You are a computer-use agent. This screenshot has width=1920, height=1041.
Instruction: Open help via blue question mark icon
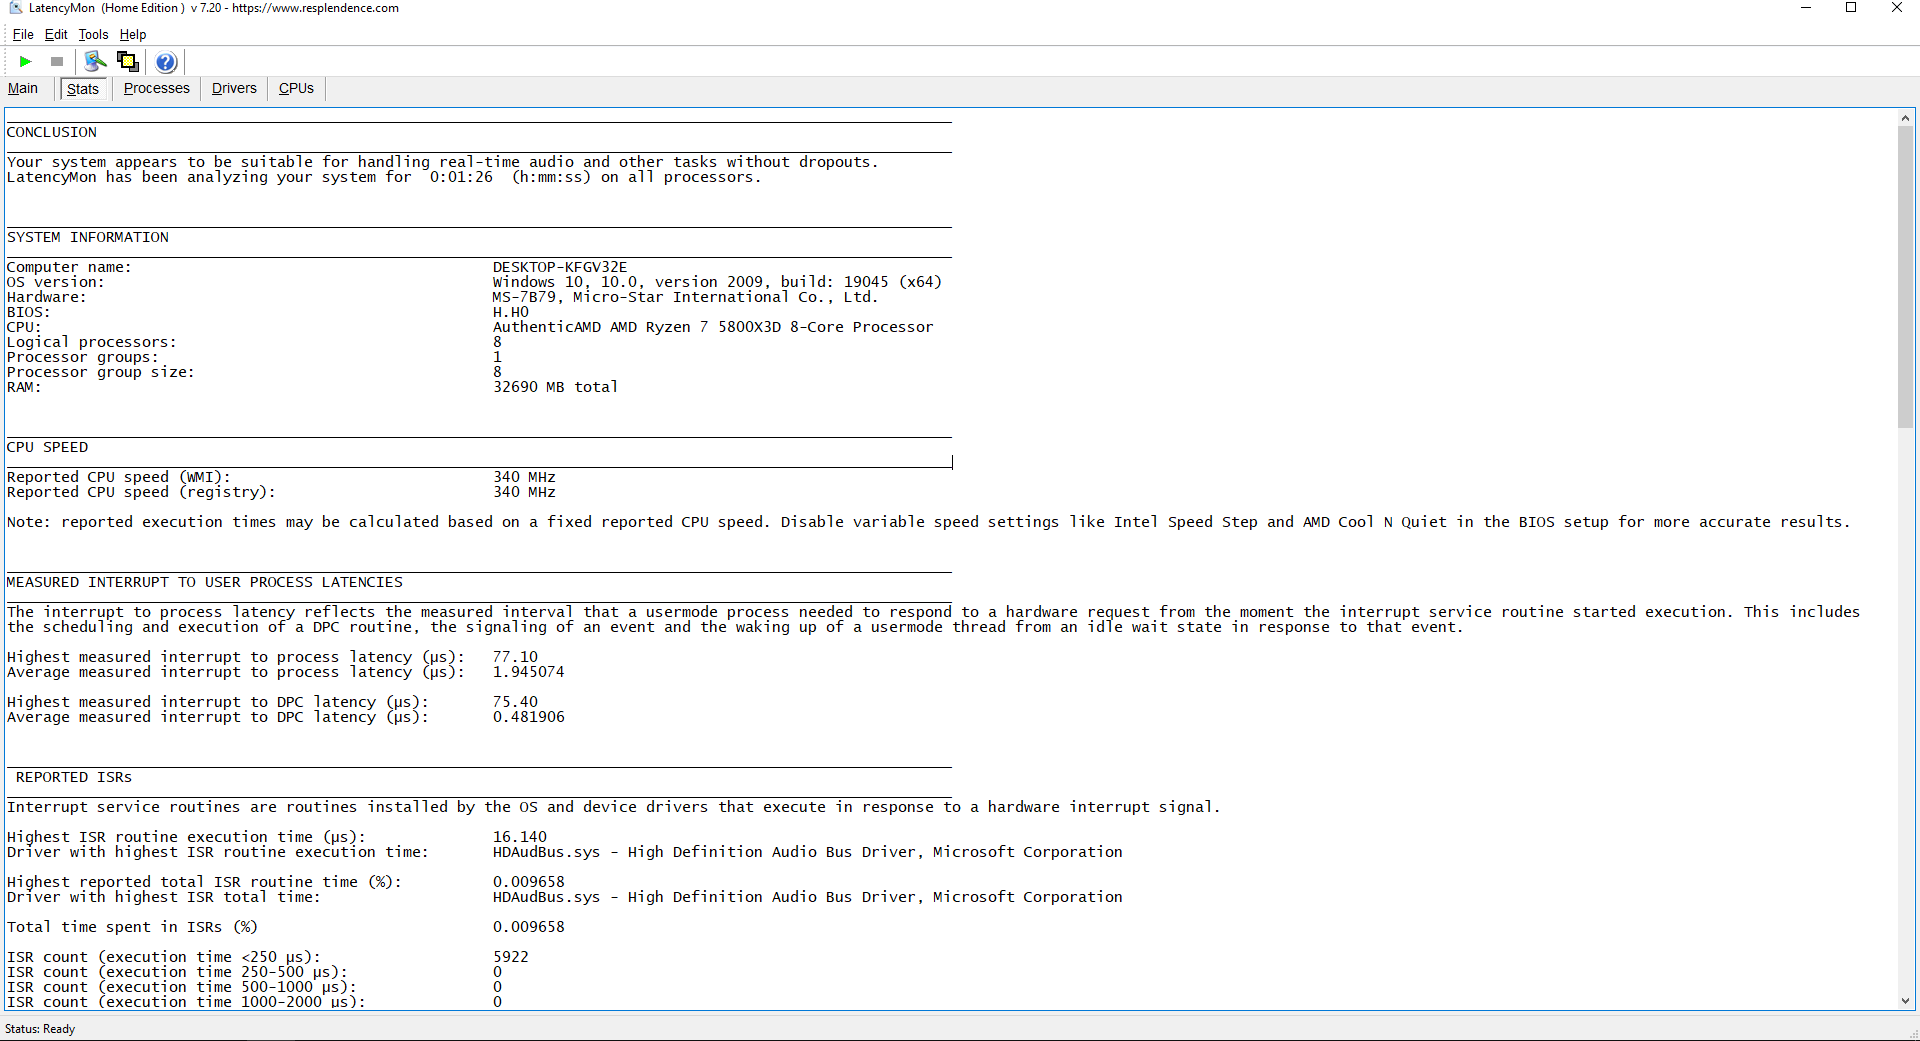click(166, 62)
